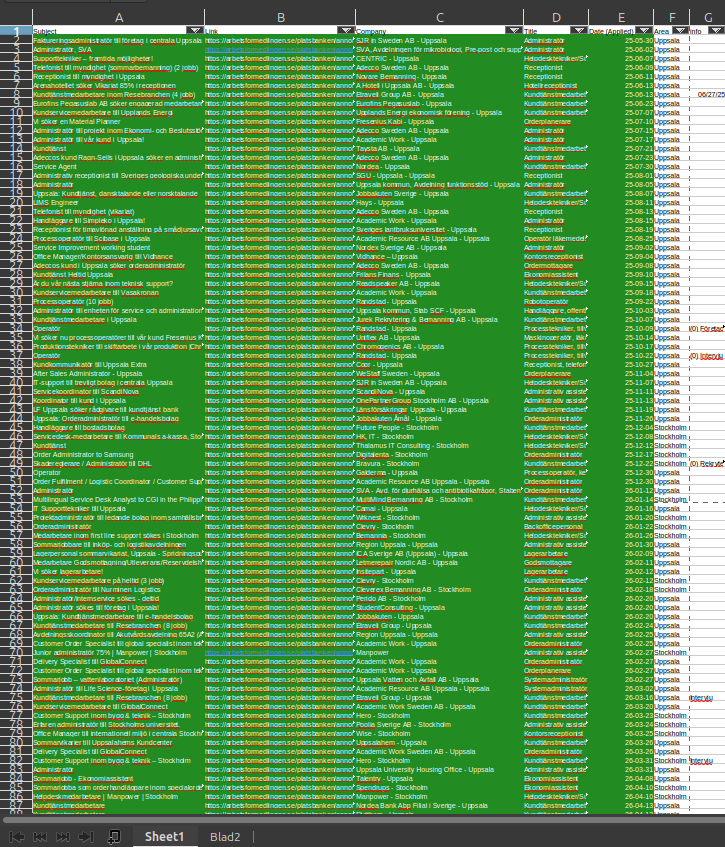Select column G header
725x847 pixels.
click(708, 18)
